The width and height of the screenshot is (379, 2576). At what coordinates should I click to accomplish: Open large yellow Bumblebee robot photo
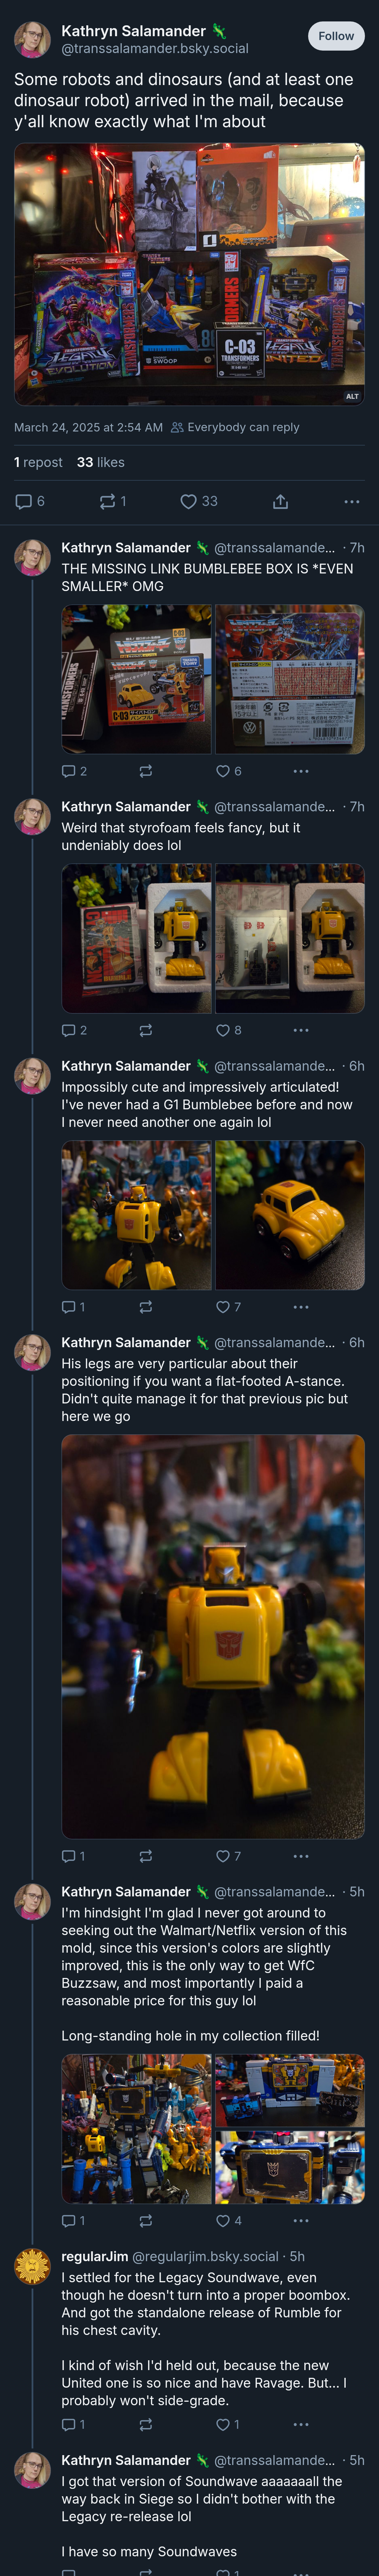[213, 1637]
